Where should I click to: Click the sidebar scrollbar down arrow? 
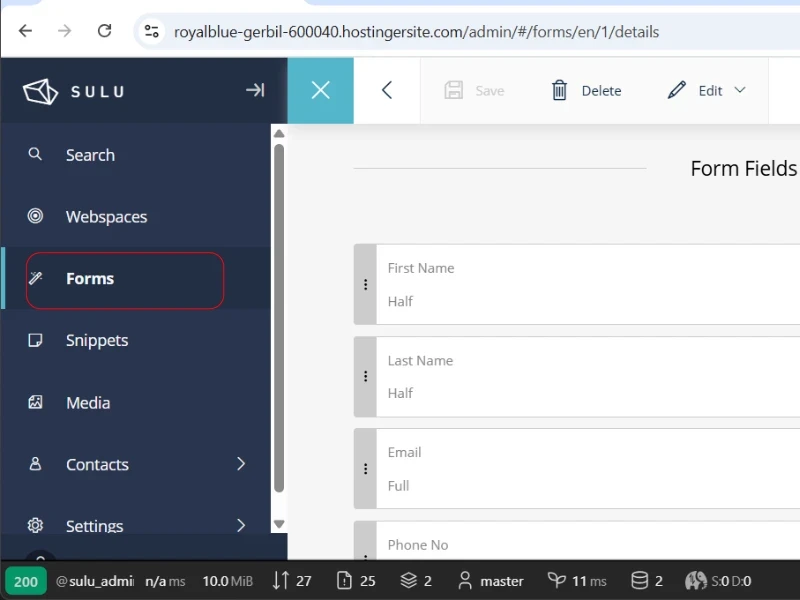click(279, 524)
